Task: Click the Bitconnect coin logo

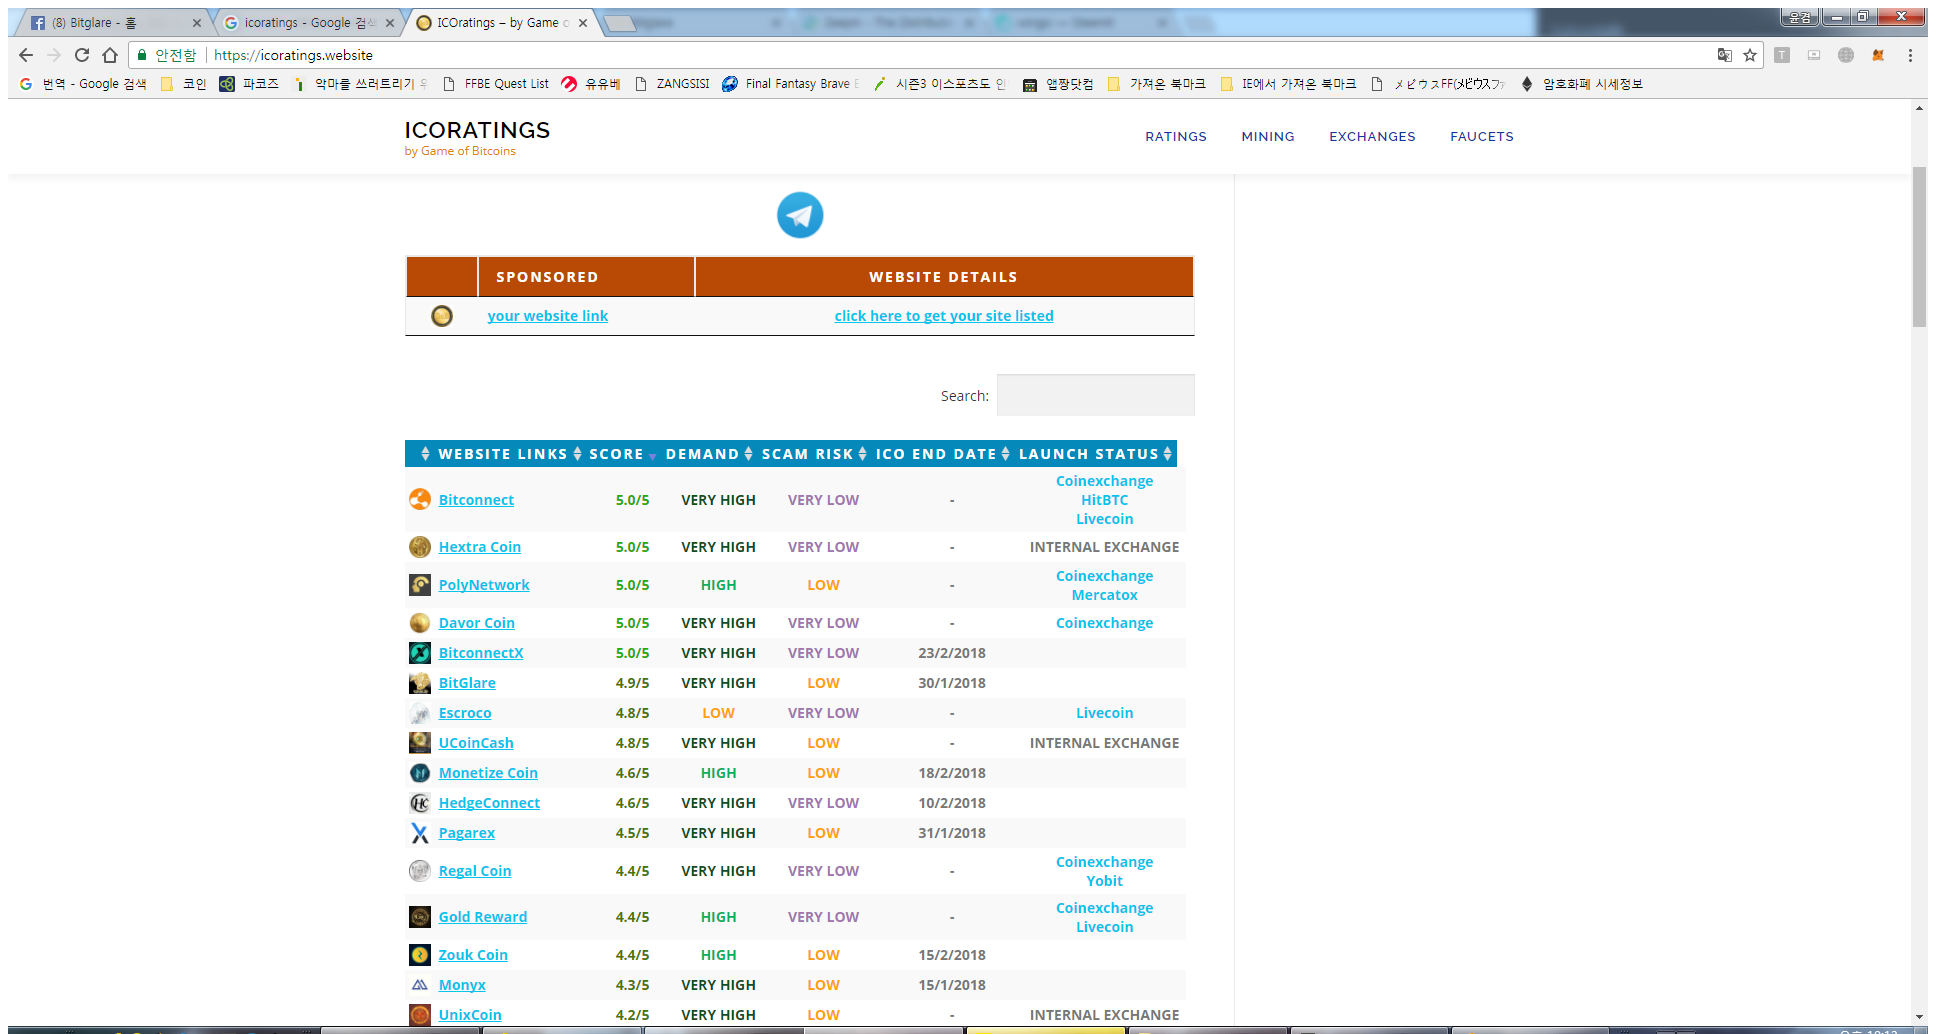Action: (x=420, y=499)
